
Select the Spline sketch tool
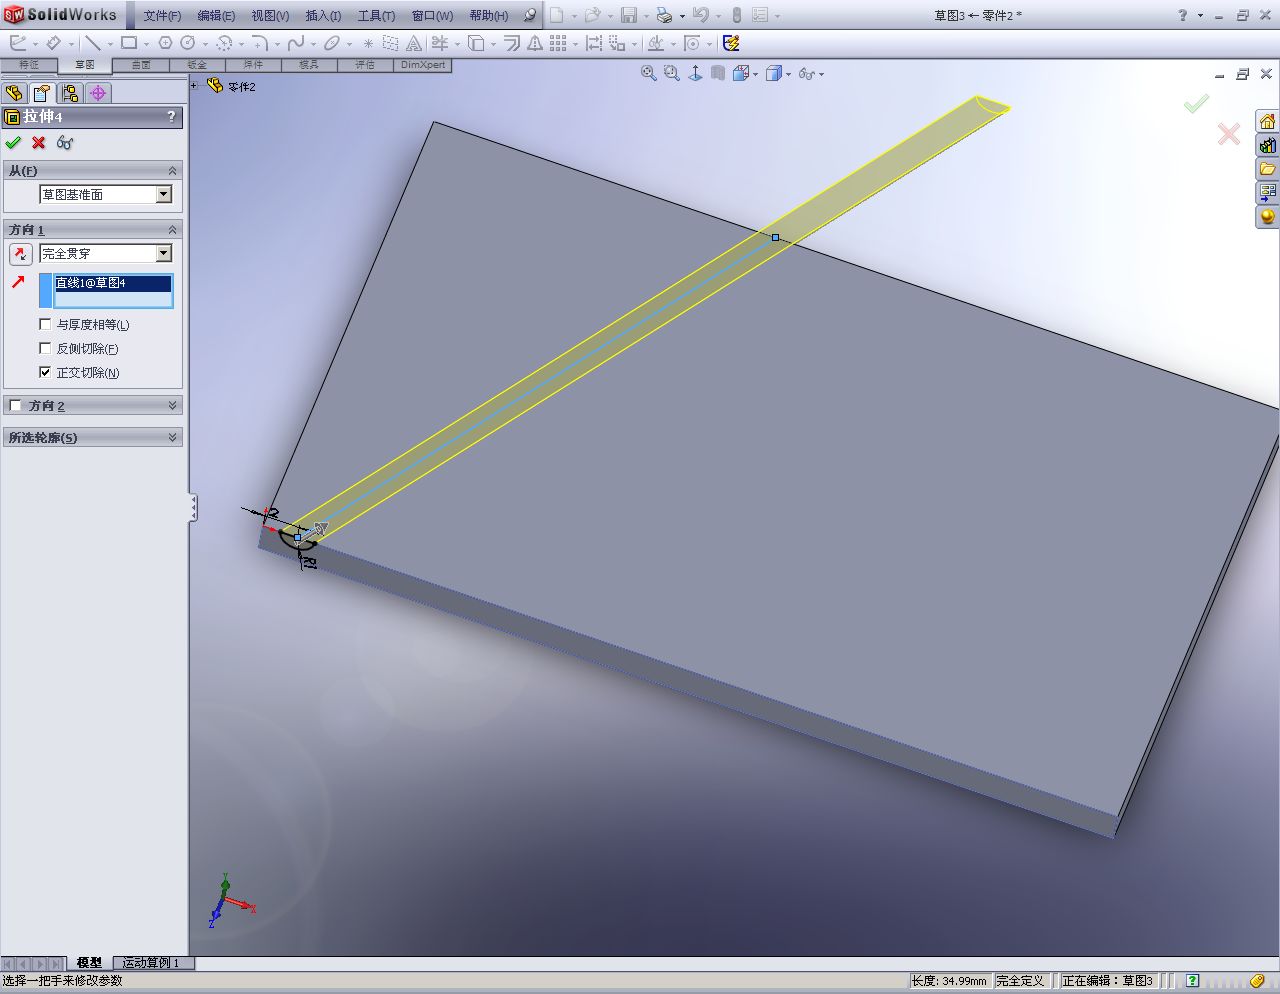click(296, 43)
